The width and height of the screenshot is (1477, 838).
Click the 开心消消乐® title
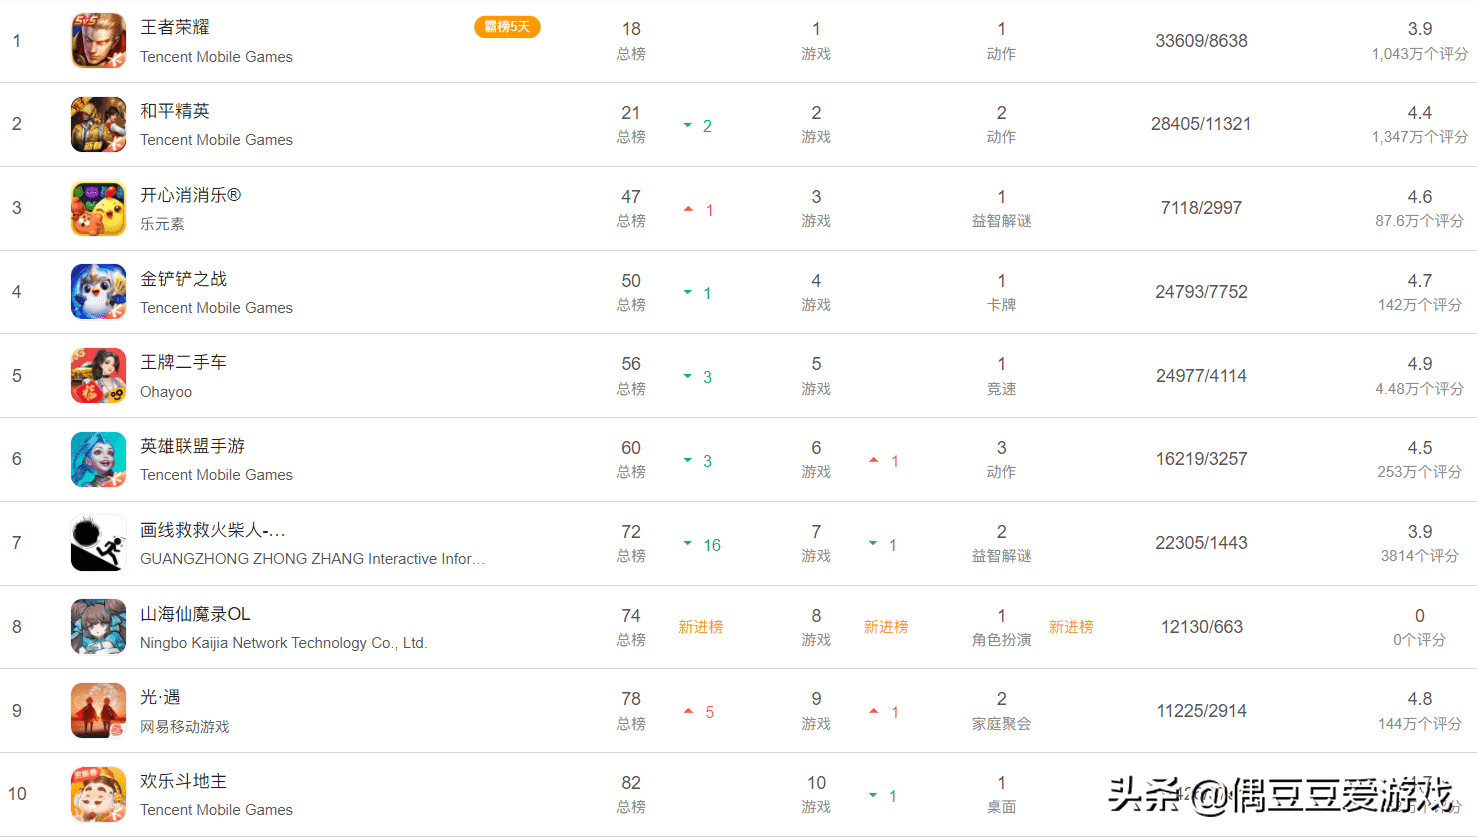coord(190,195)
